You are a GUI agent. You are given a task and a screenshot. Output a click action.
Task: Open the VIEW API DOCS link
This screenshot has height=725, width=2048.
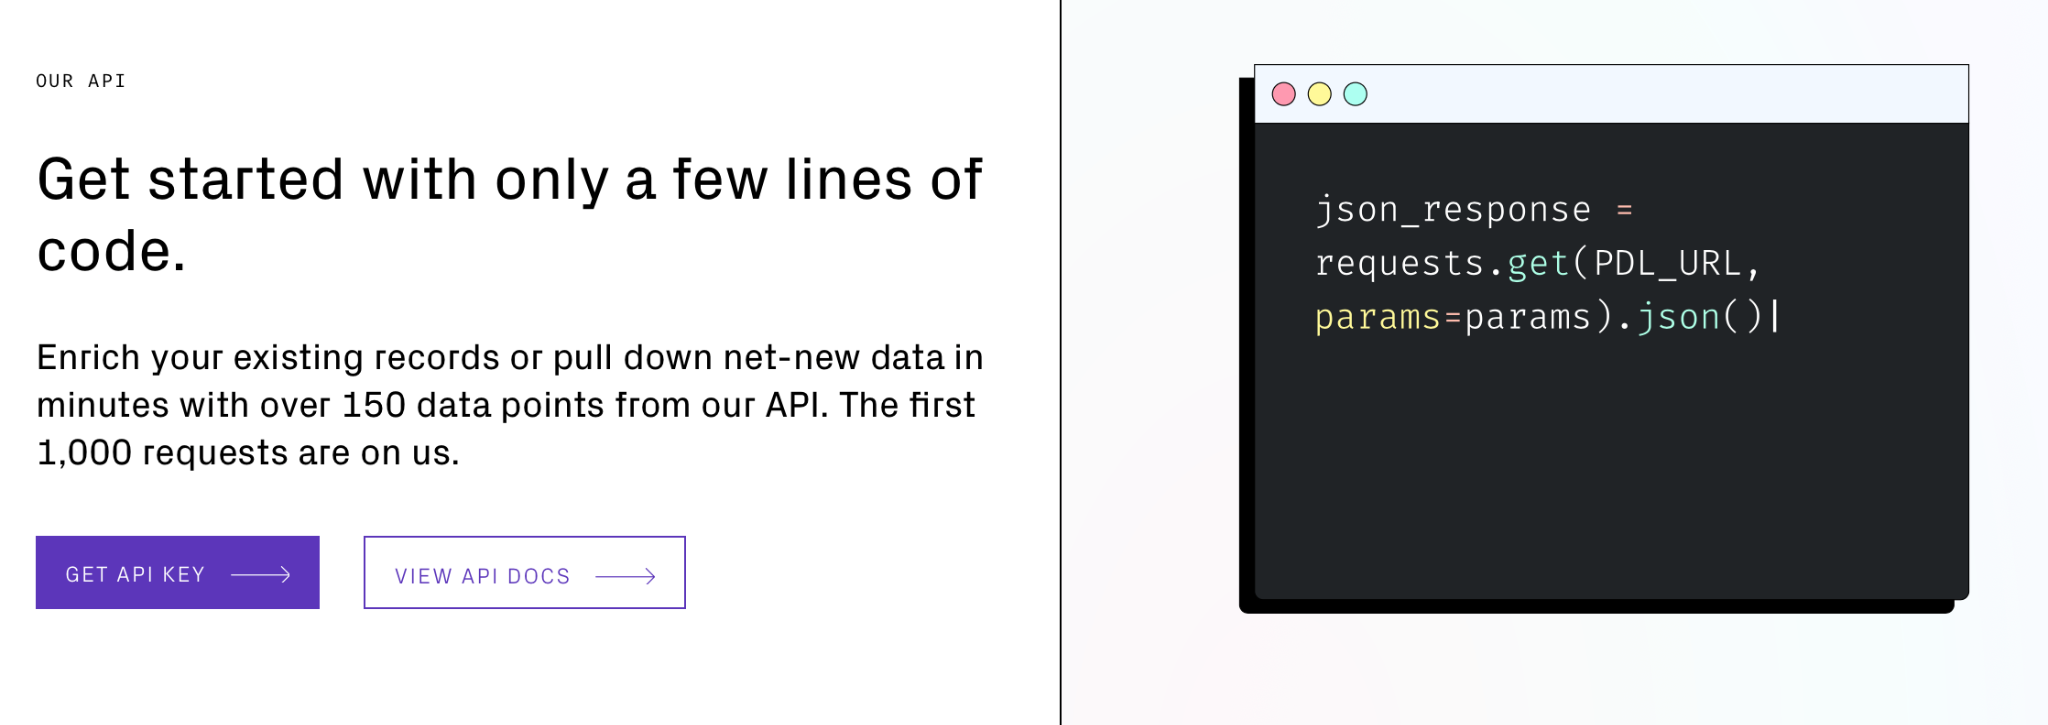pyautogui.click(x=524, y=572)
